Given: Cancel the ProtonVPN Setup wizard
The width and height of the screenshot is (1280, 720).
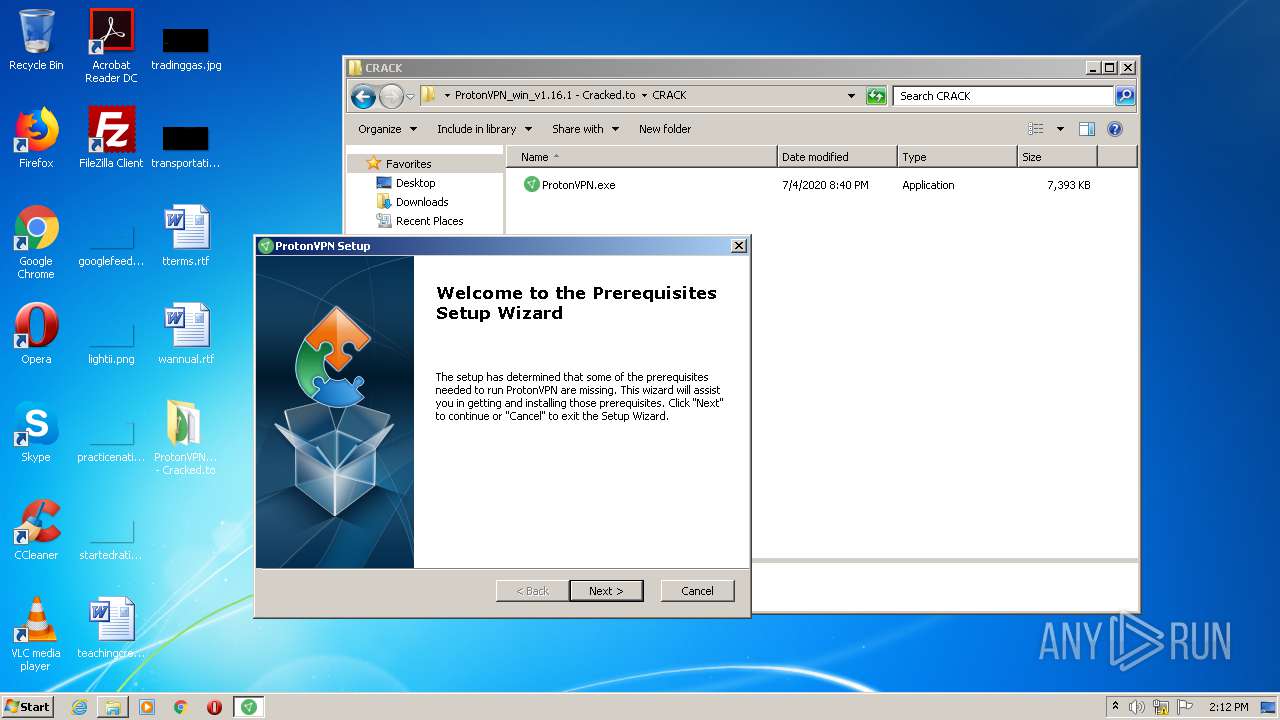Looking at the screenshot, I should click(x=697, y=591).
